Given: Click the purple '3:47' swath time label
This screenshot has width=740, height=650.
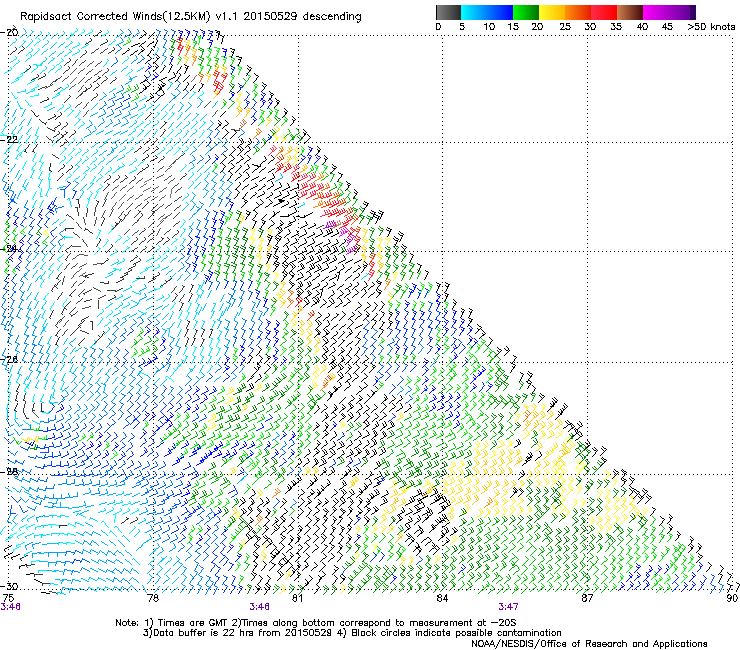Looking at the screenshot, I should [x=508, y=607].
